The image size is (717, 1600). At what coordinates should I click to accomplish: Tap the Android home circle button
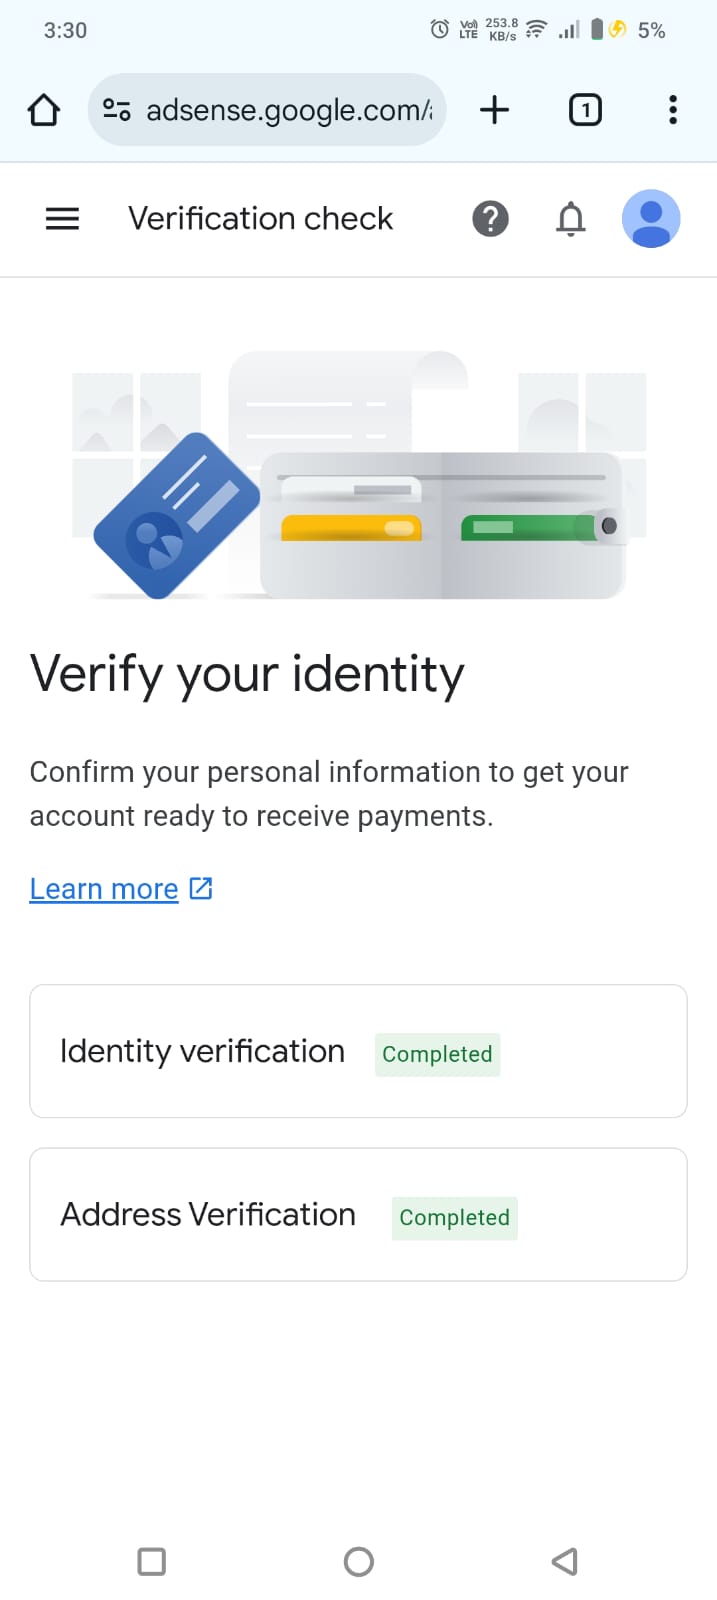[358, 1561]
